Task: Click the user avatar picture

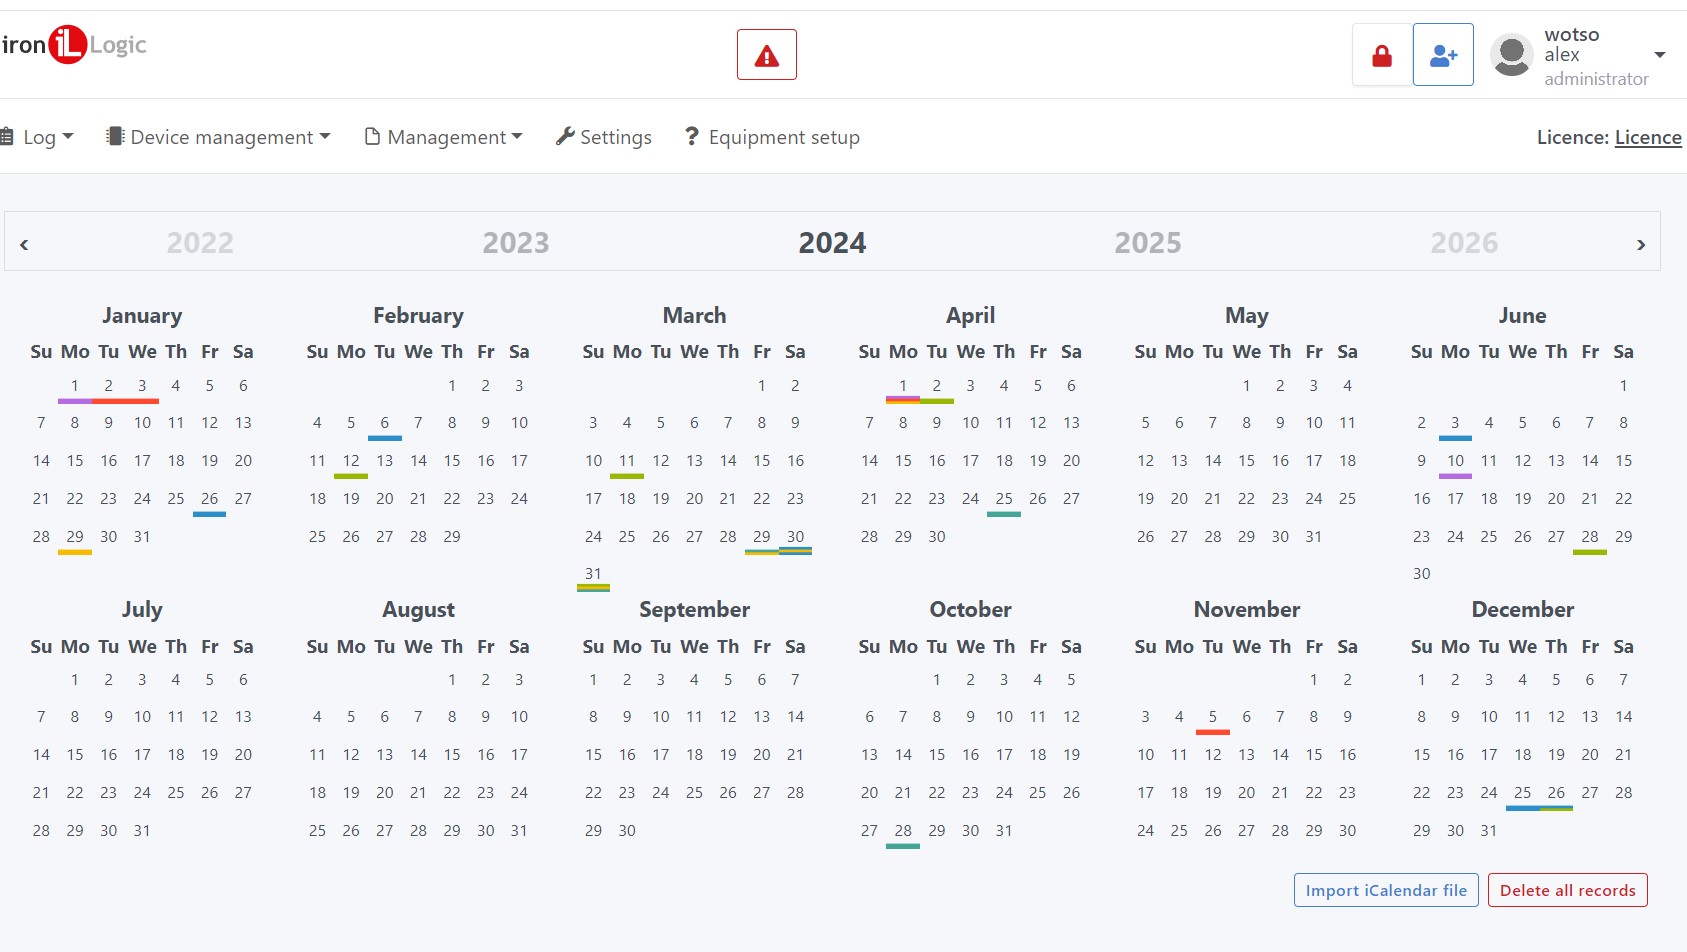Action: [1511, 55]
